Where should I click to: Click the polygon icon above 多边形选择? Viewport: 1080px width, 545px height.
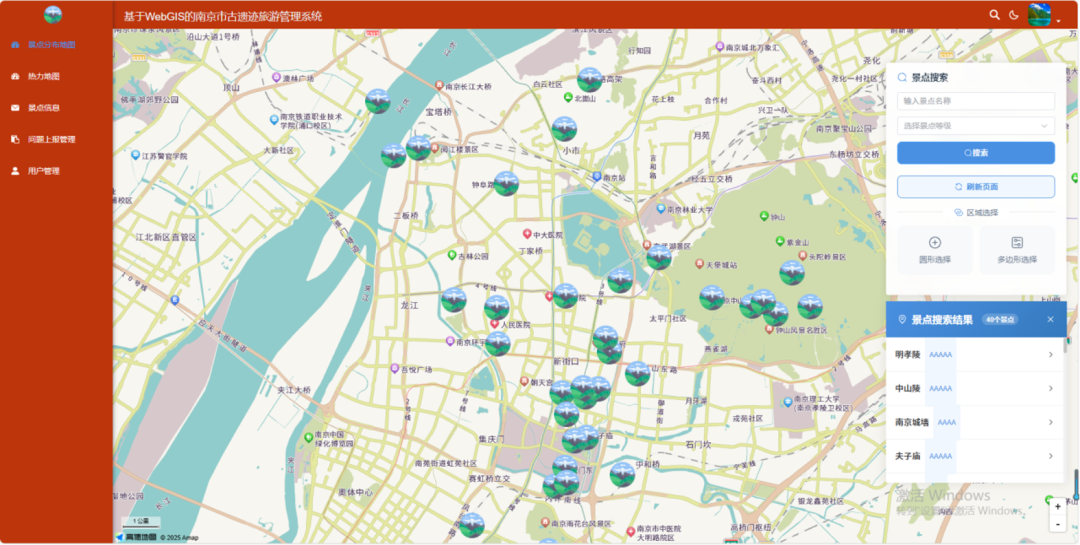coord(1017,243)
